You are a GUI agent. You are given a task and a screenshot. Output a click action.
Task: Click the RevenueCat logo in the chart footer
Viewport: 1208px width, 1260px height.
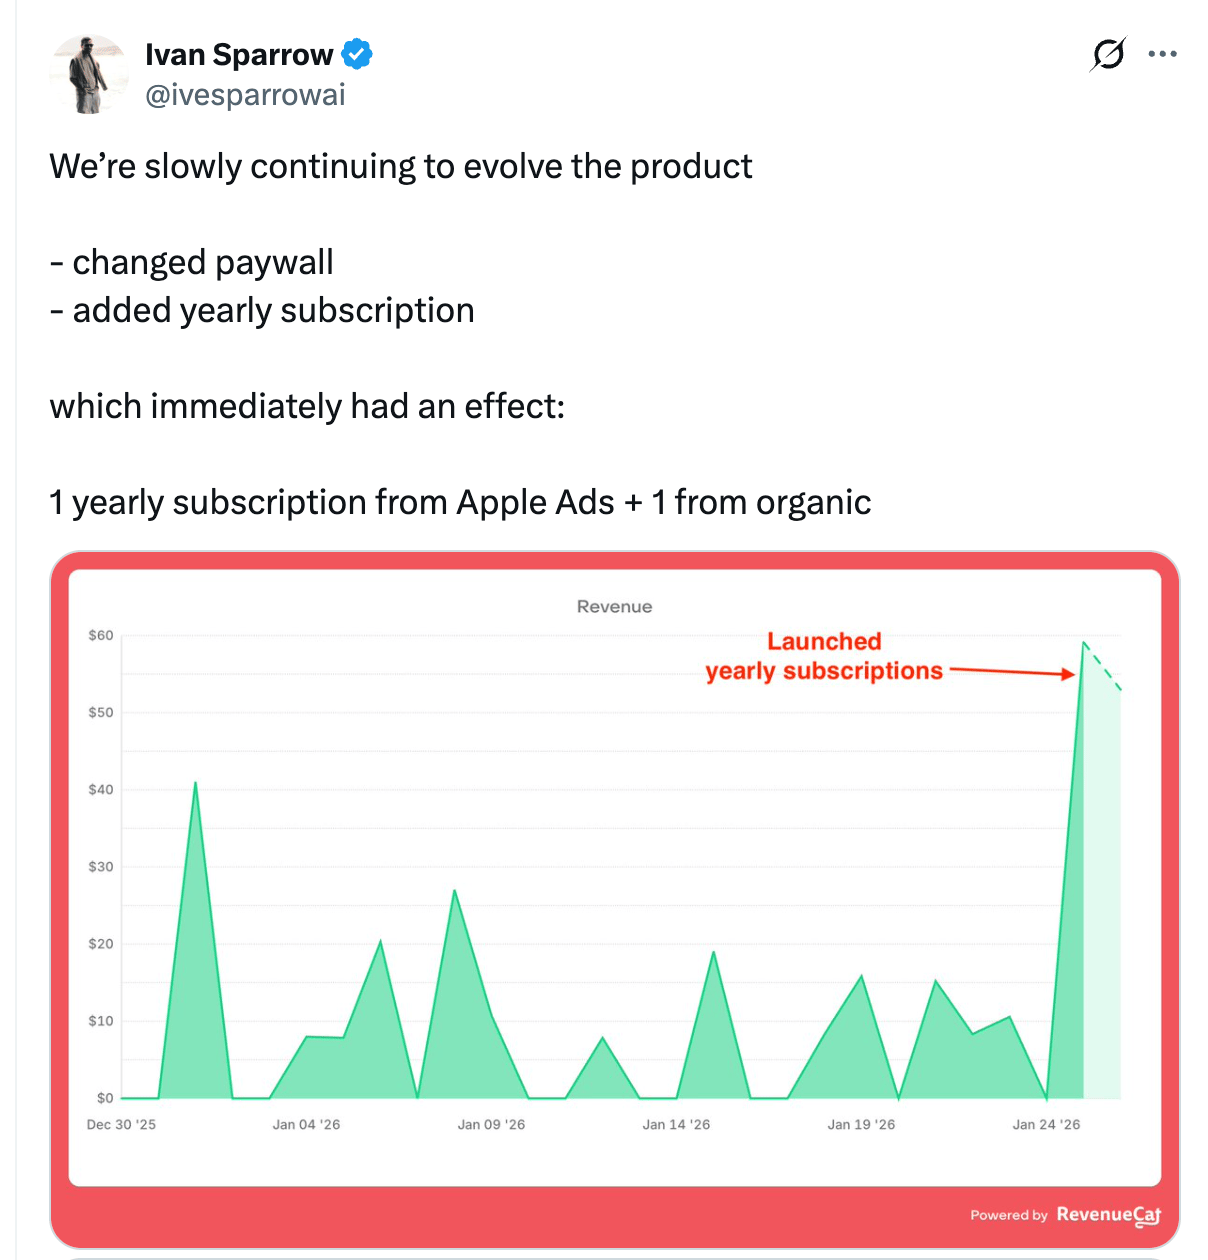(1109, 1215)
